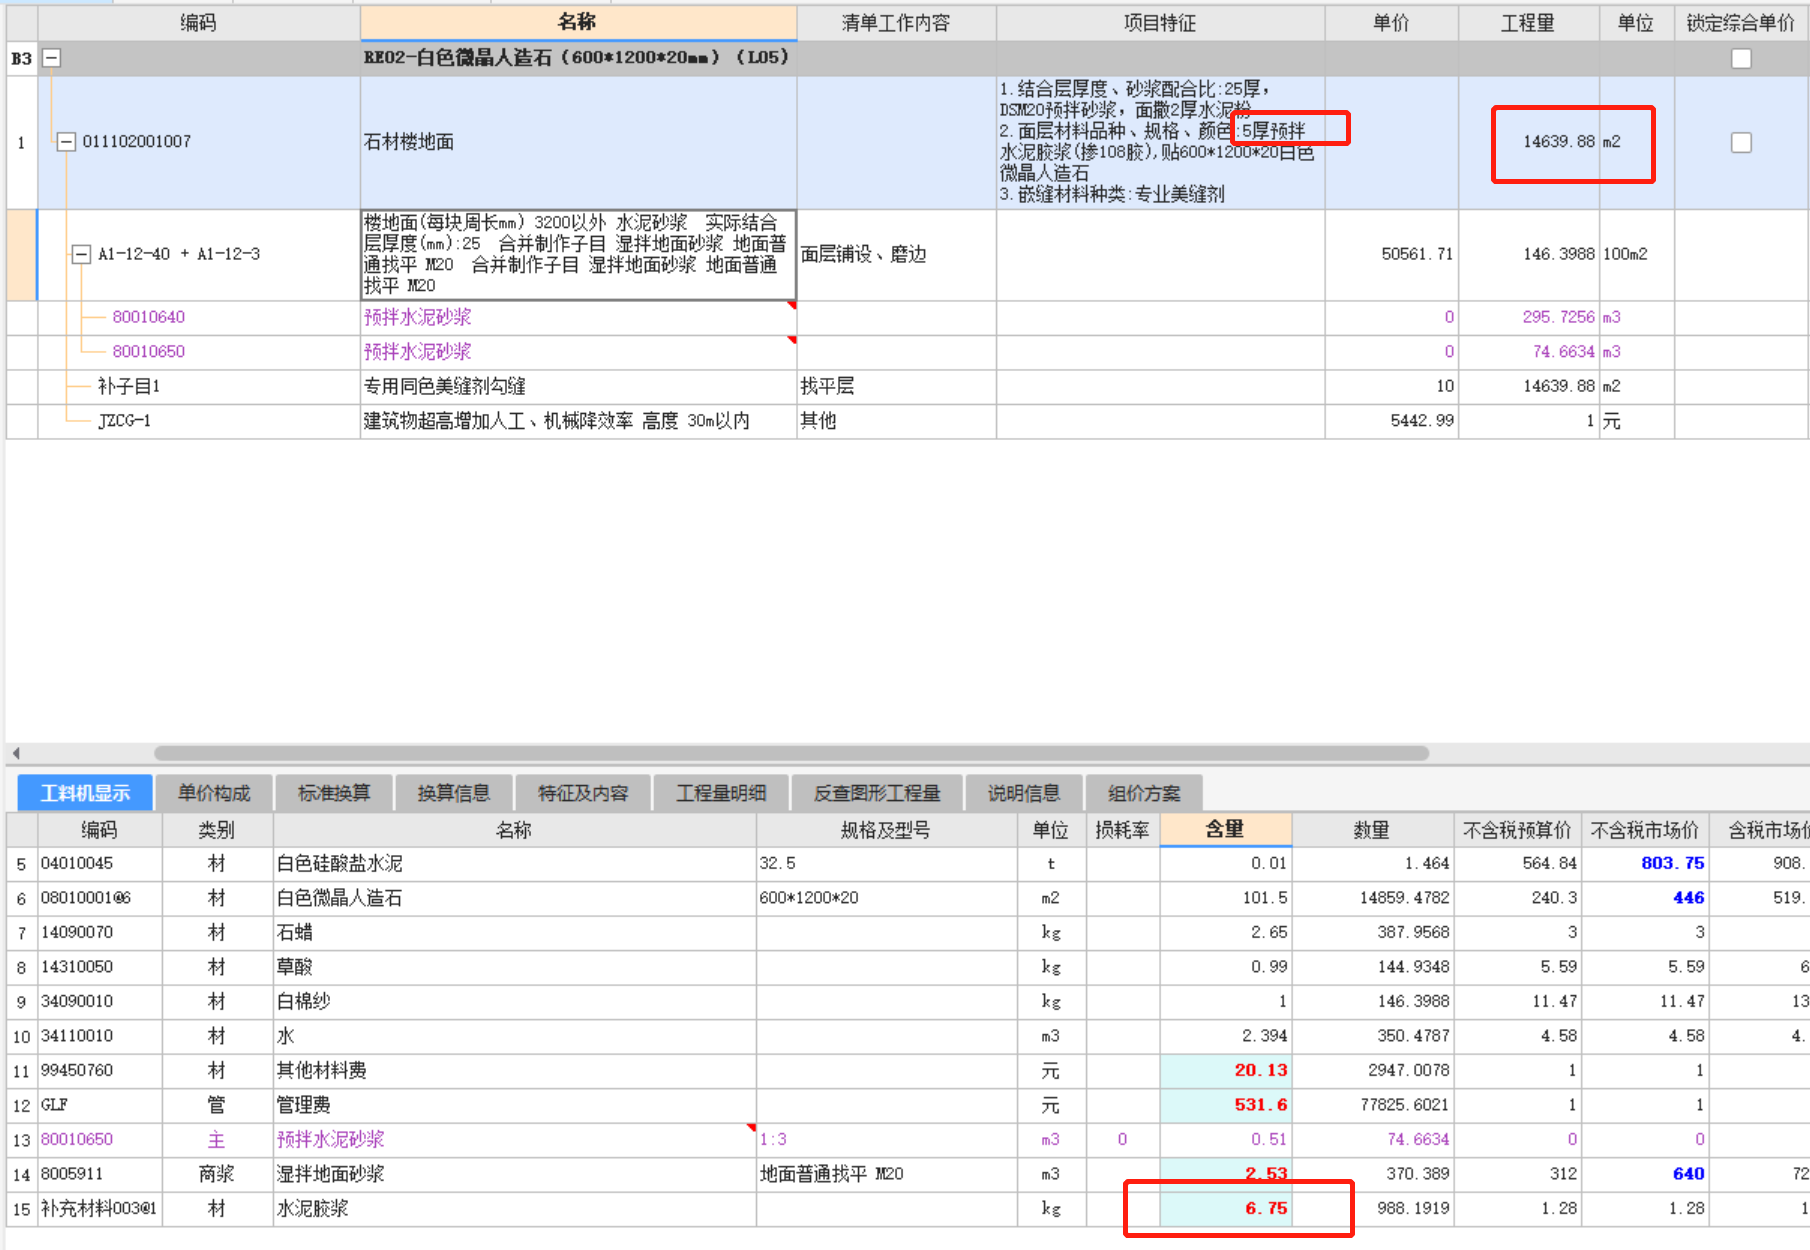Click the RE02-白色微晶人造石 section title
The width and height of the screenshot is (1810, 1250).
pyautogui.click(x=576, y=58)
